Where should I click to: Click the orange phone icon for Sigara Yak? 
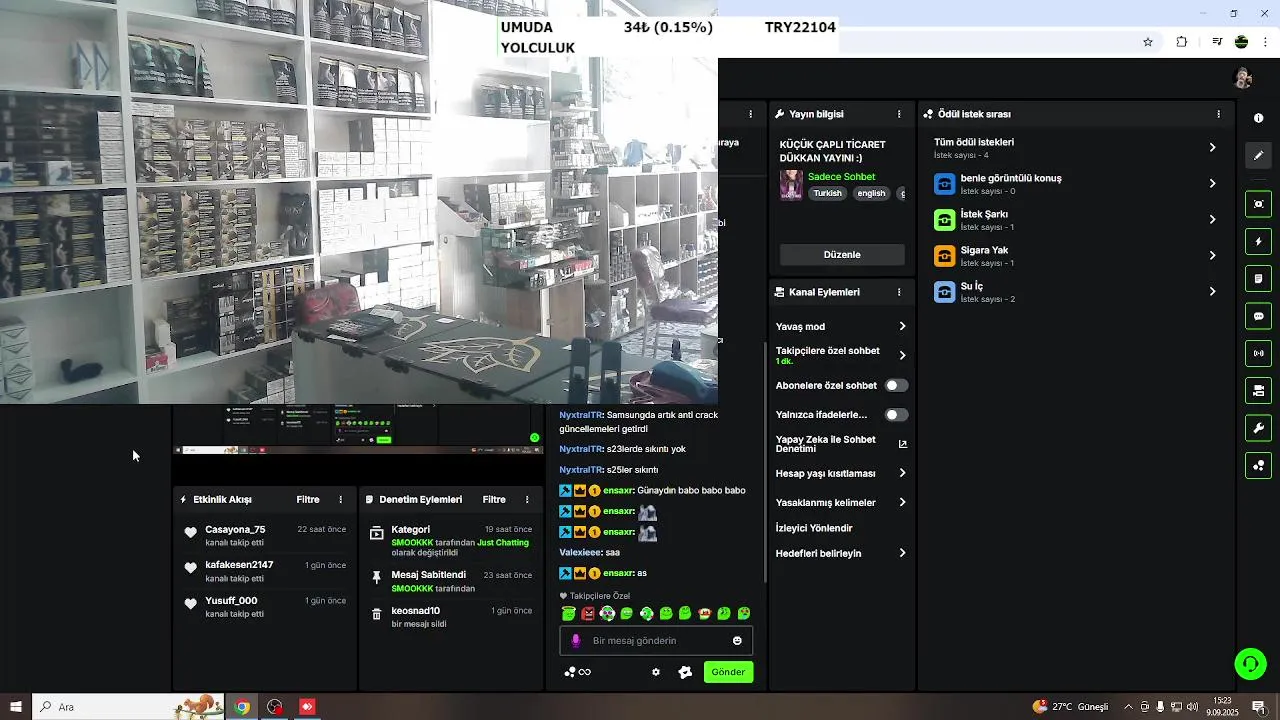click(944, 256)
